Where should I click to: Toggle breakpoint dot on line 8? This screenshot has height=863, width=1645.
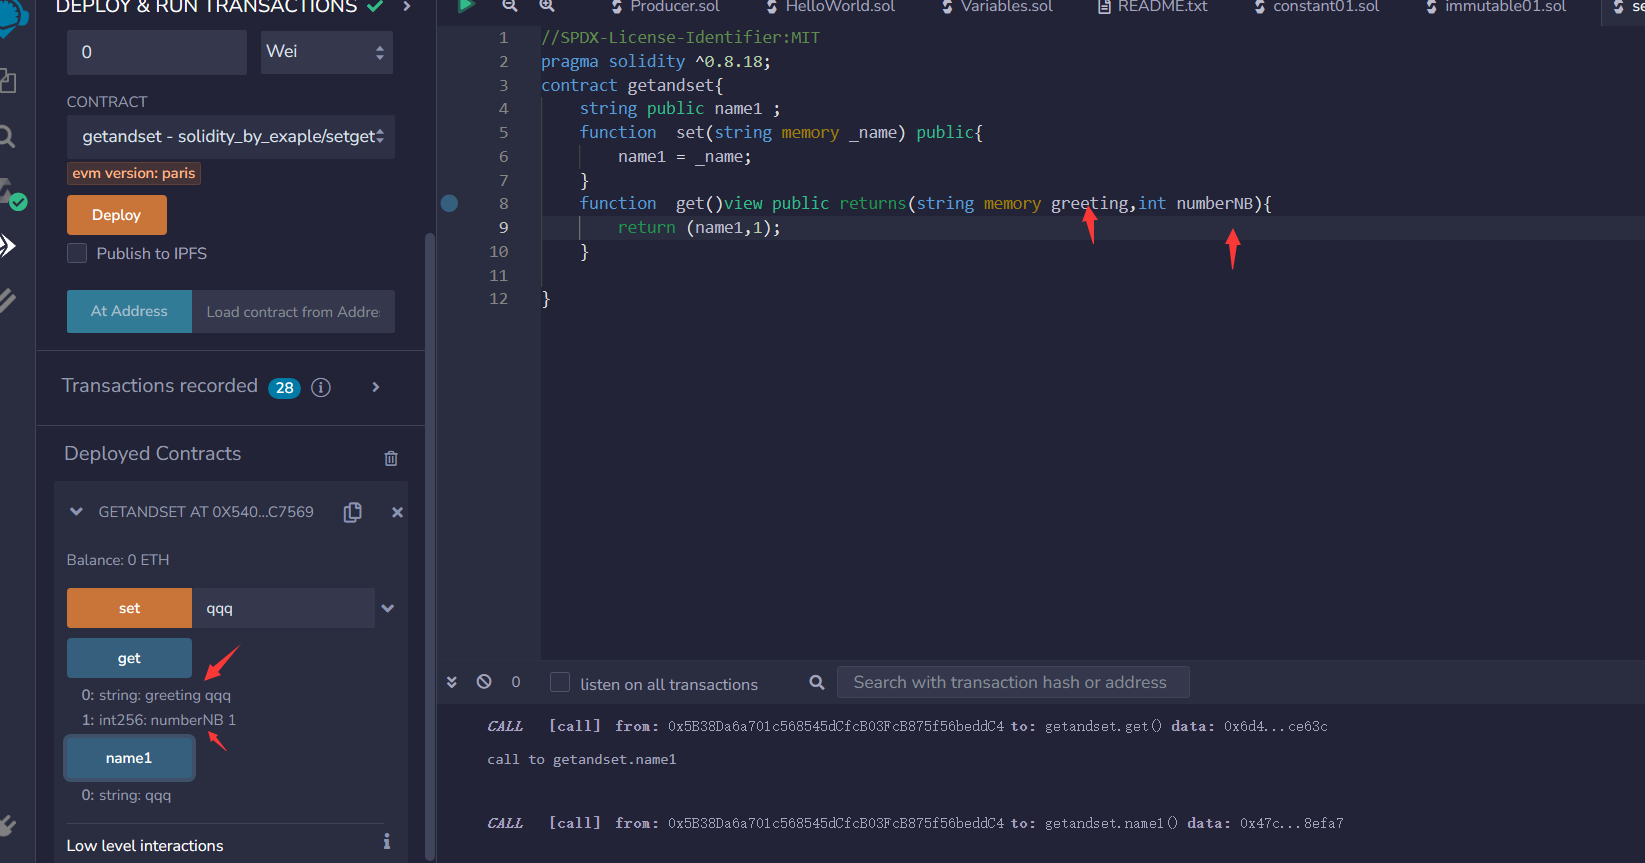450,203
